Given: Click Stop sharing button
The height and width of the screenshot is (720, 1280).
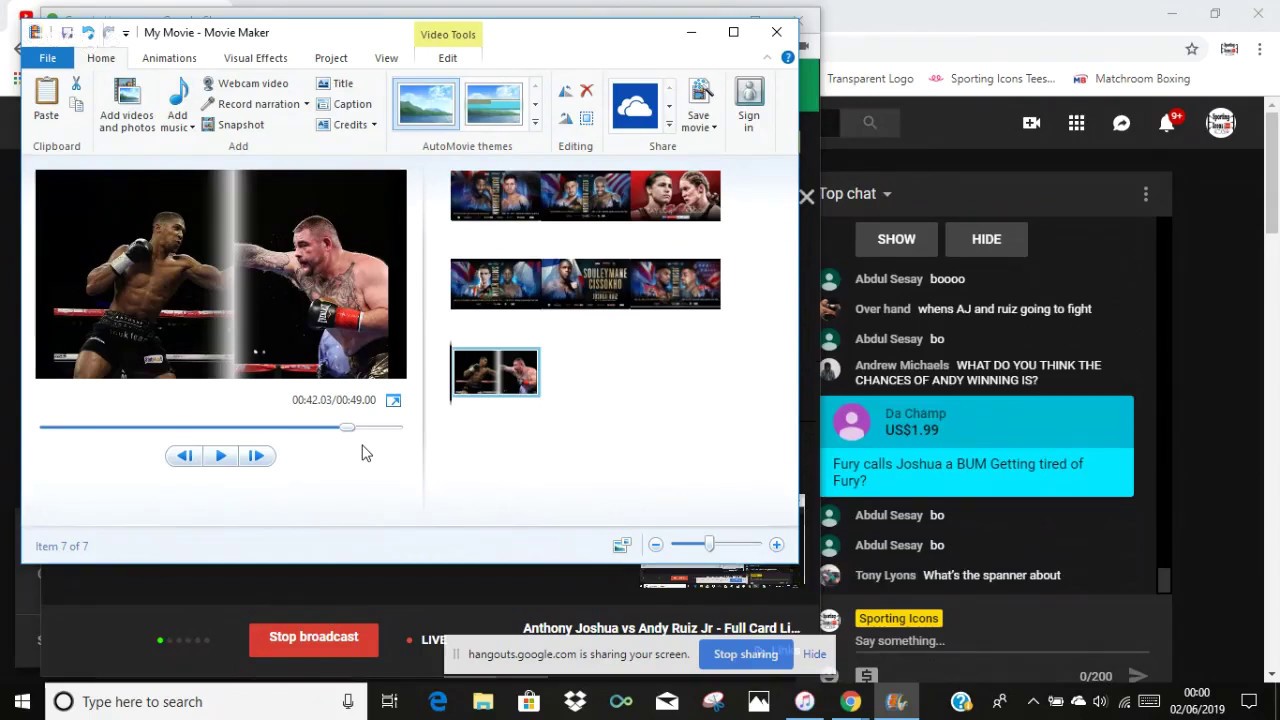Looking at the screenshot, I should (x=745, y=654).
